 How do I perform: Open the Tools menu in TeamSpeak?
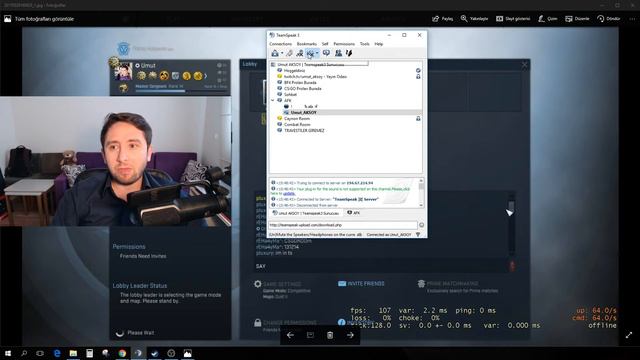click(364, 44)
